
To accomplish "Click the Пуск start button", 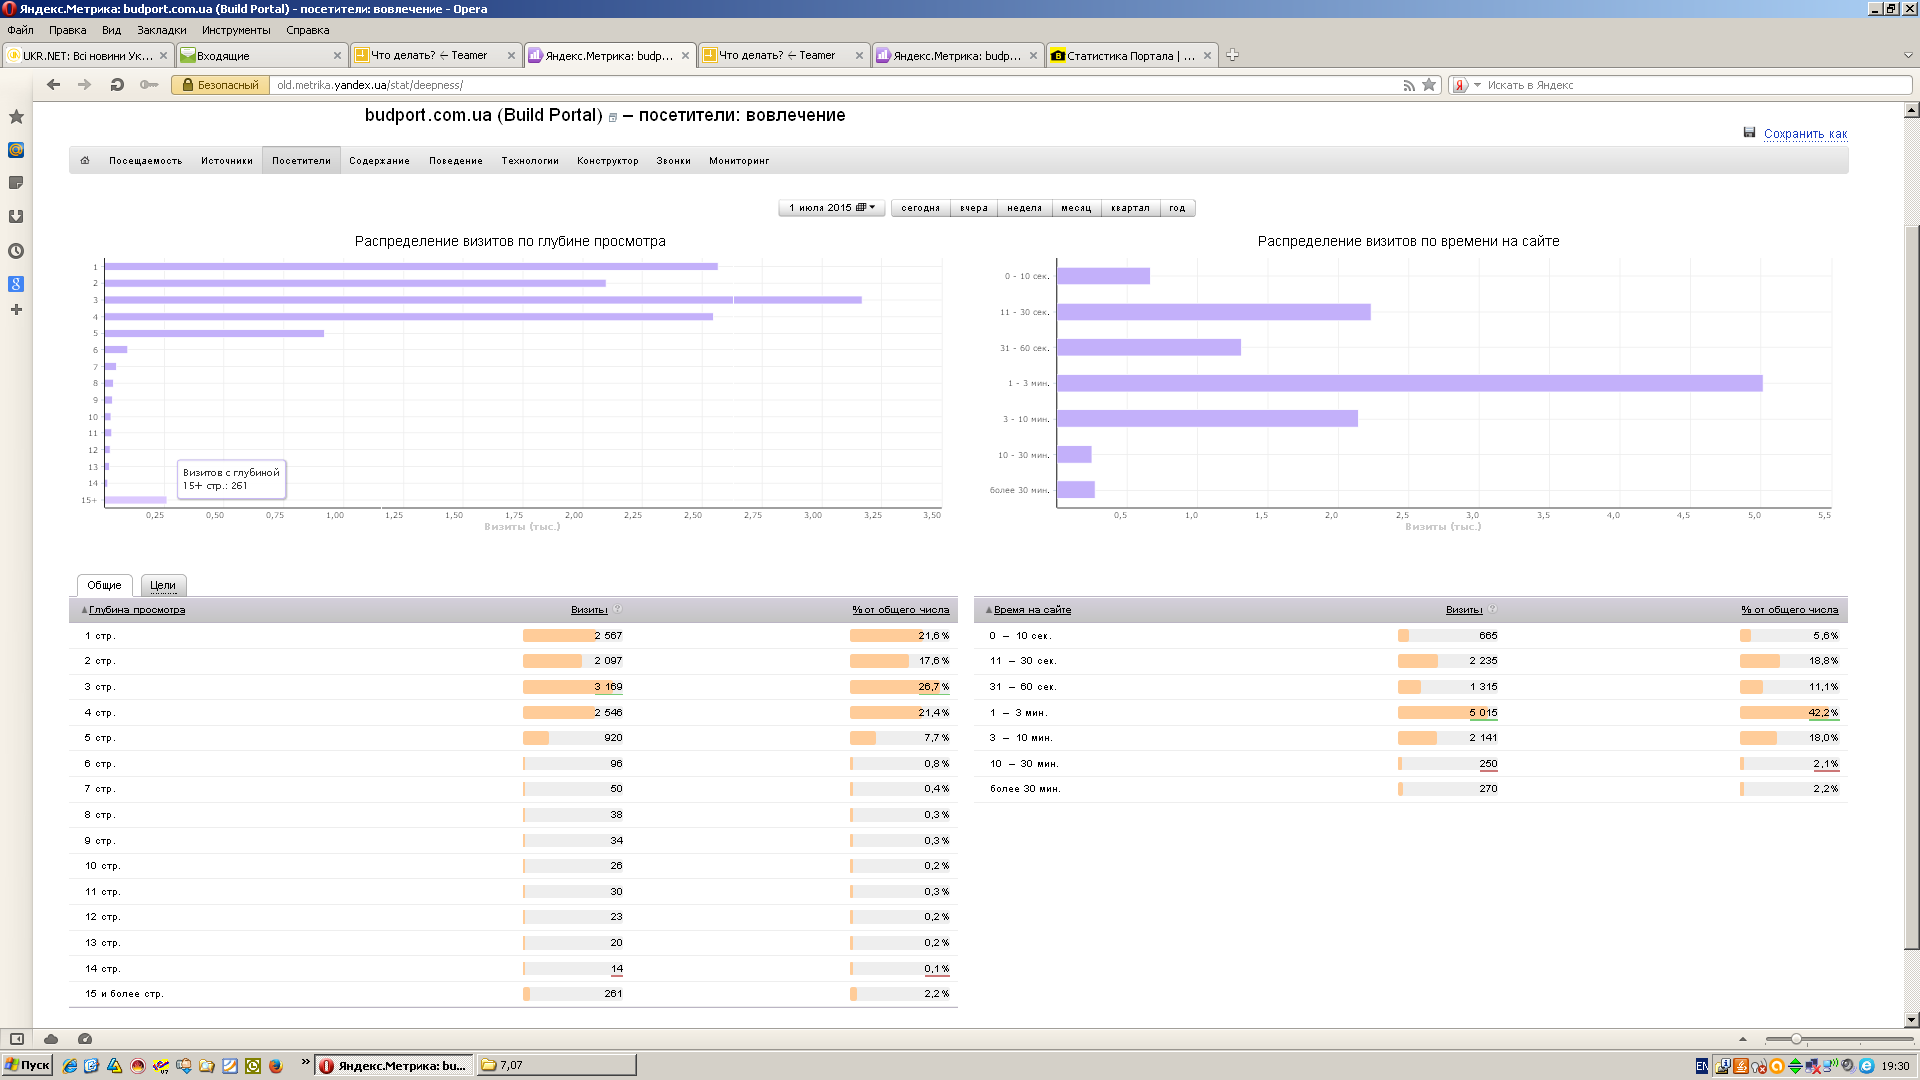I will (x=27, y=1066).
